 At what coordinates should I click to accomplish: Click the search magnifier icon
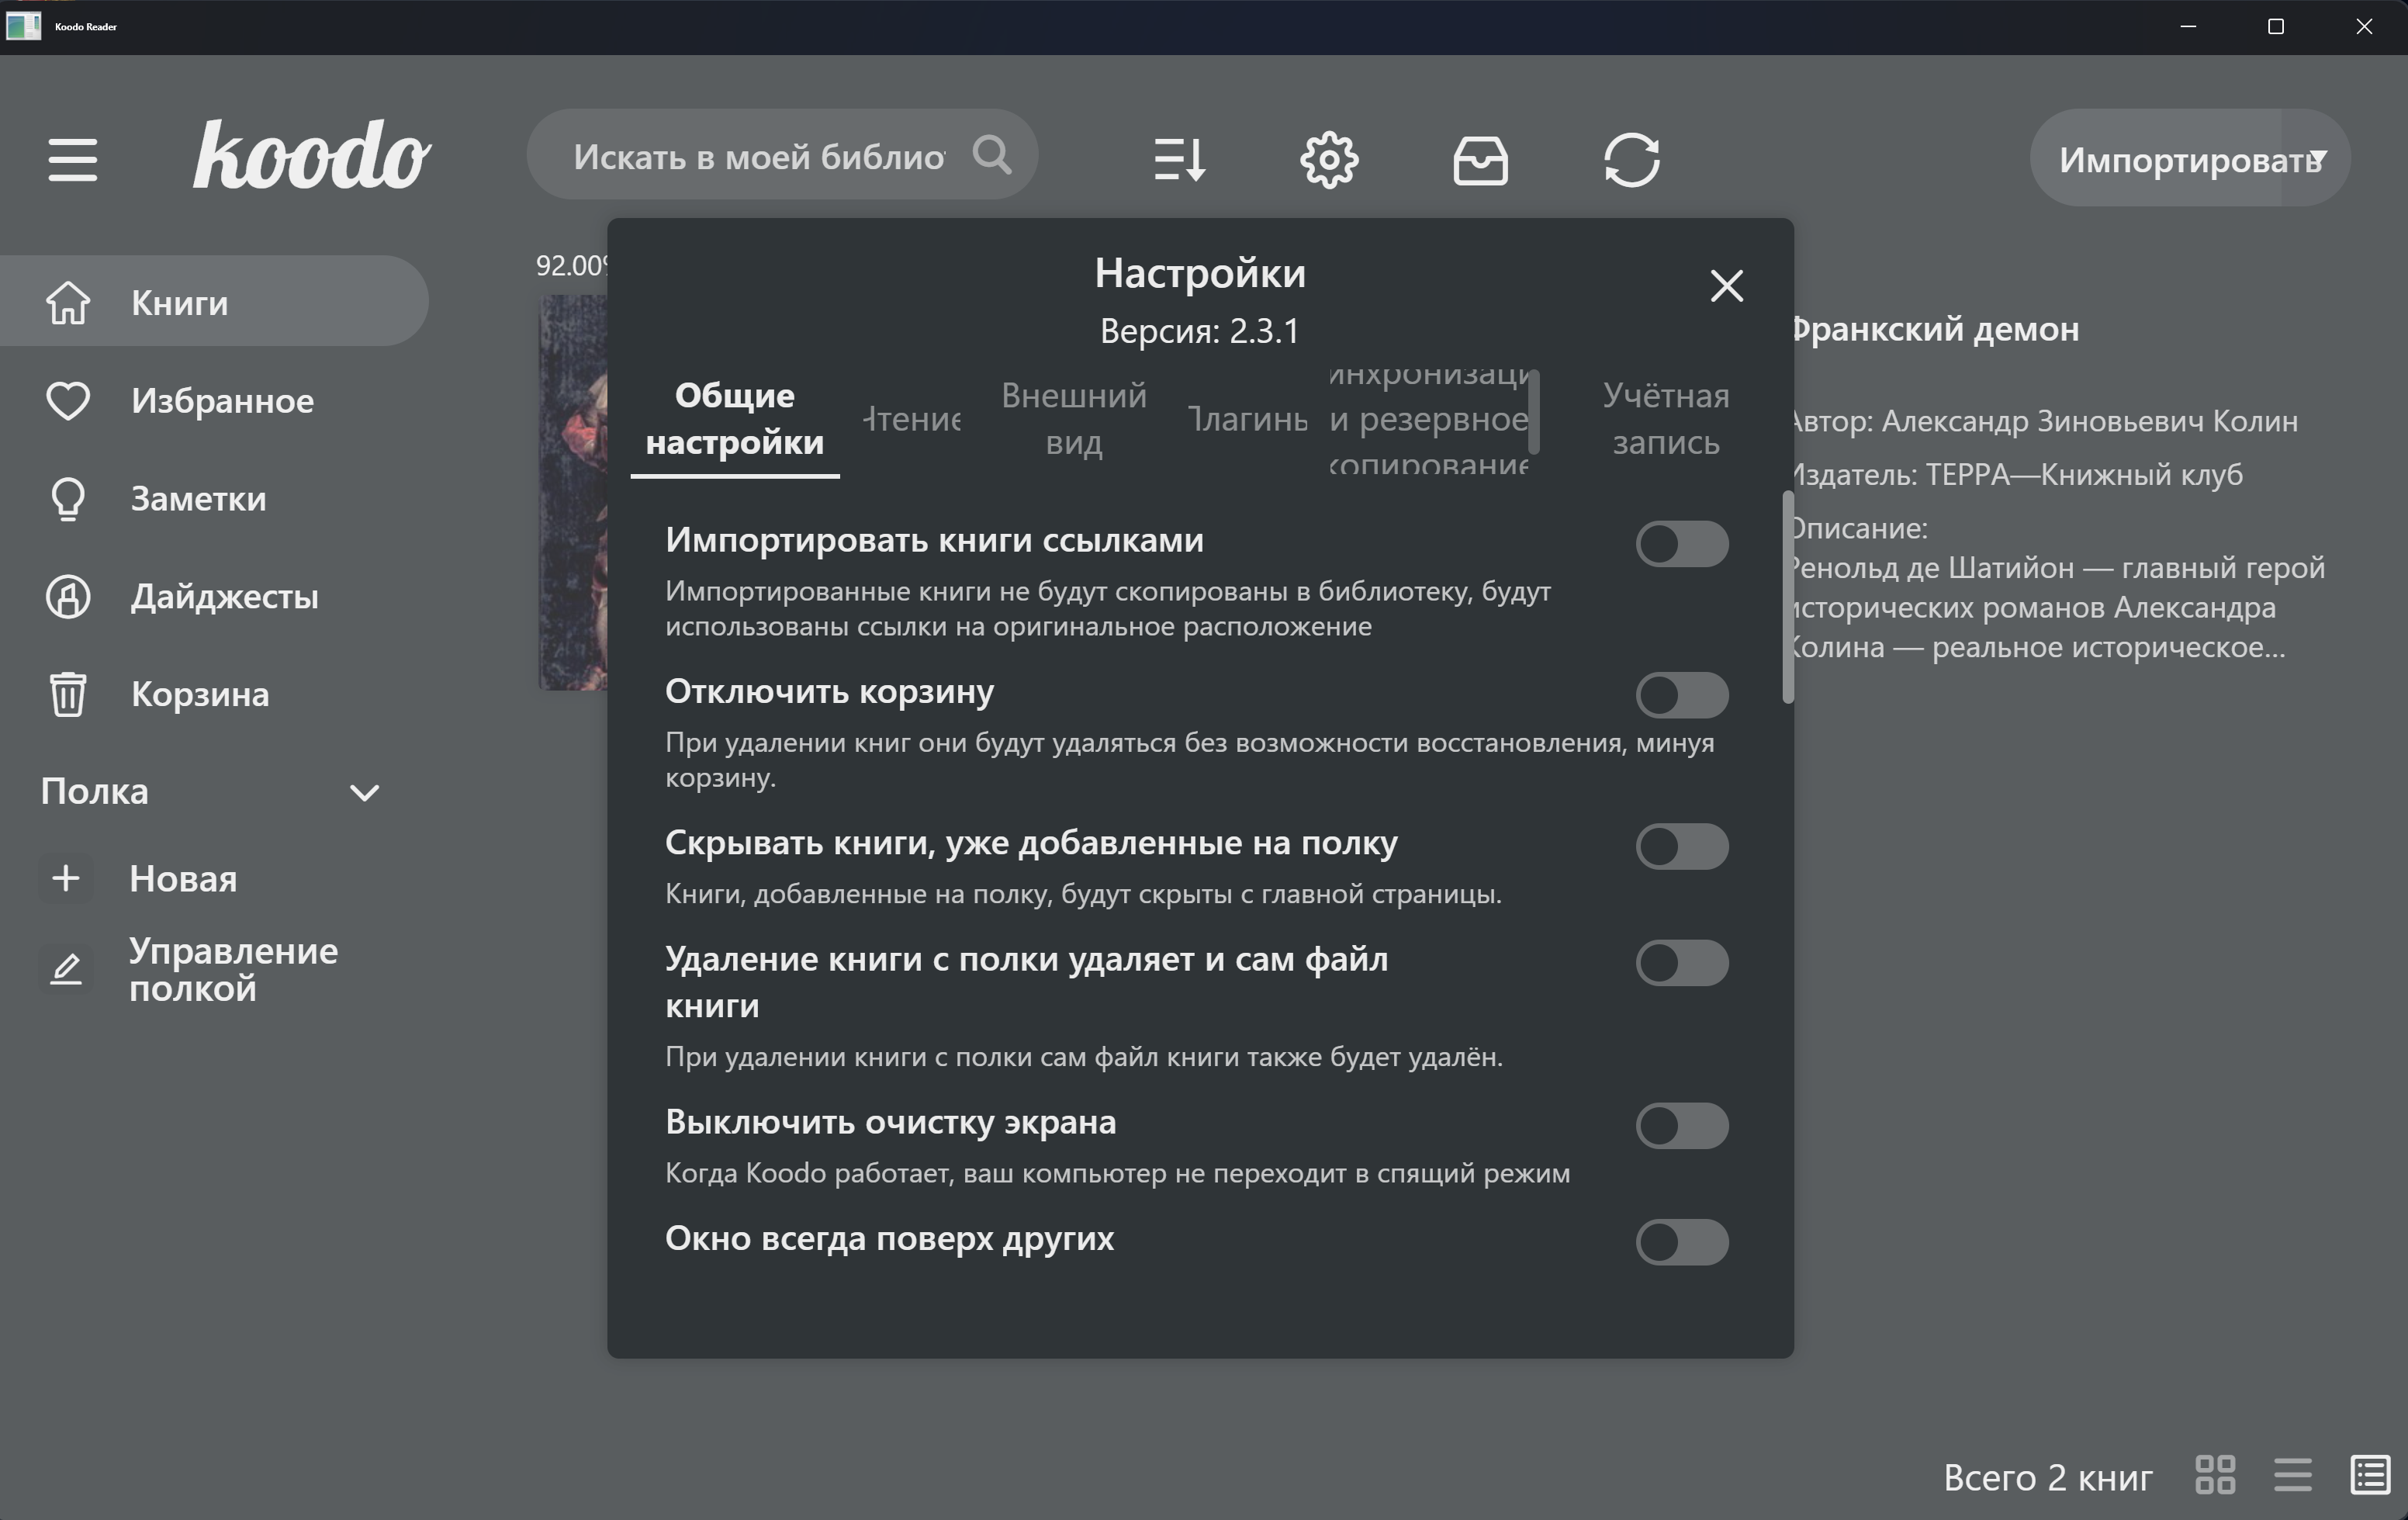tap(992, 155)
